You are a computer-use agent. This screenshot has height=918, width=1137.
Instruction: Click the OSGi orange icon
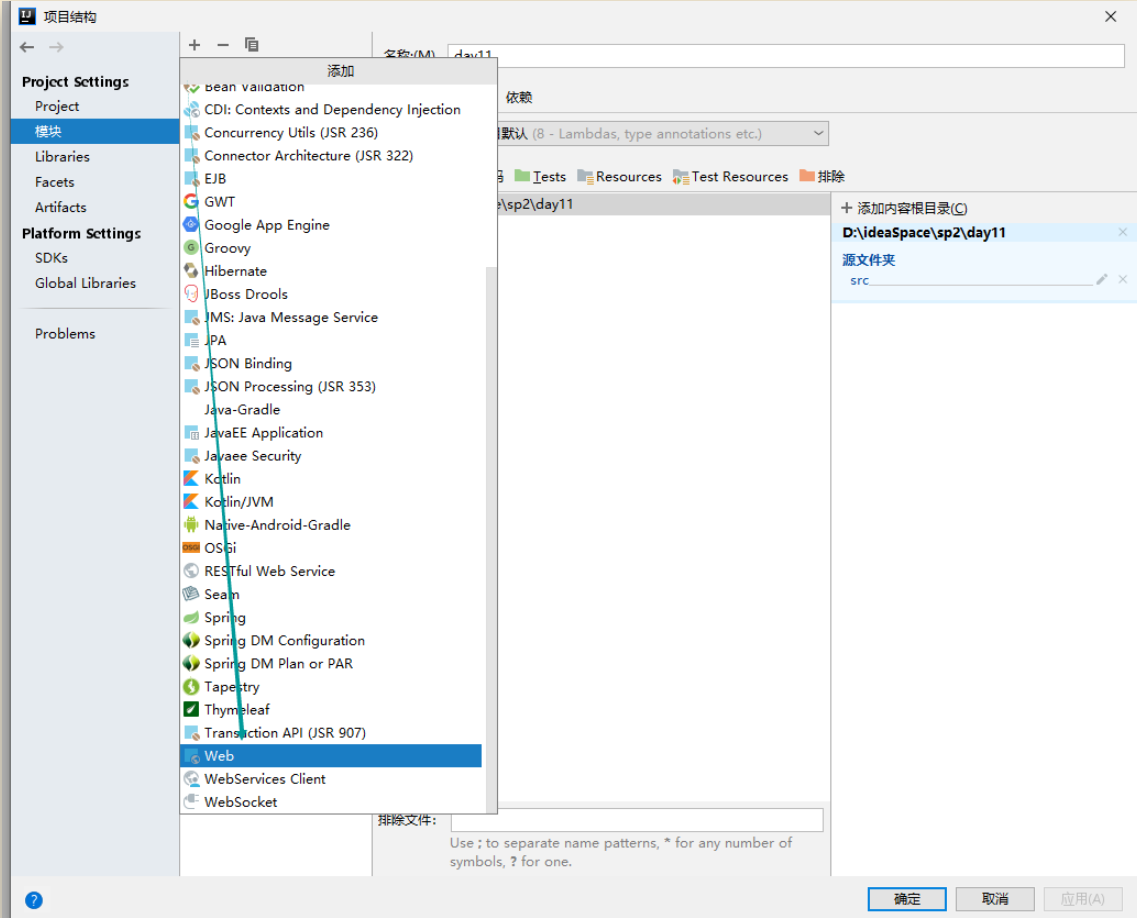[x=191, y=547]
